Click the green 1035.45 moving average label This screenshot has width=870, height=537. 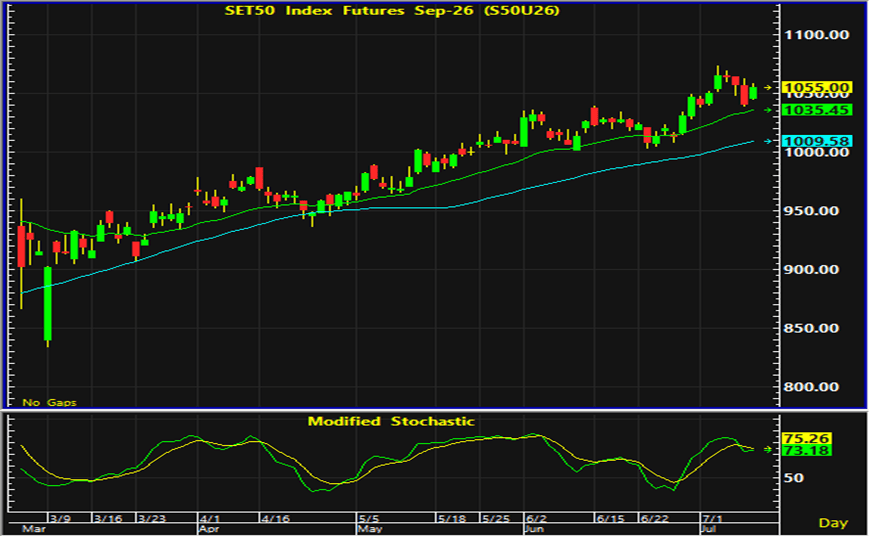tap(816, 110)
